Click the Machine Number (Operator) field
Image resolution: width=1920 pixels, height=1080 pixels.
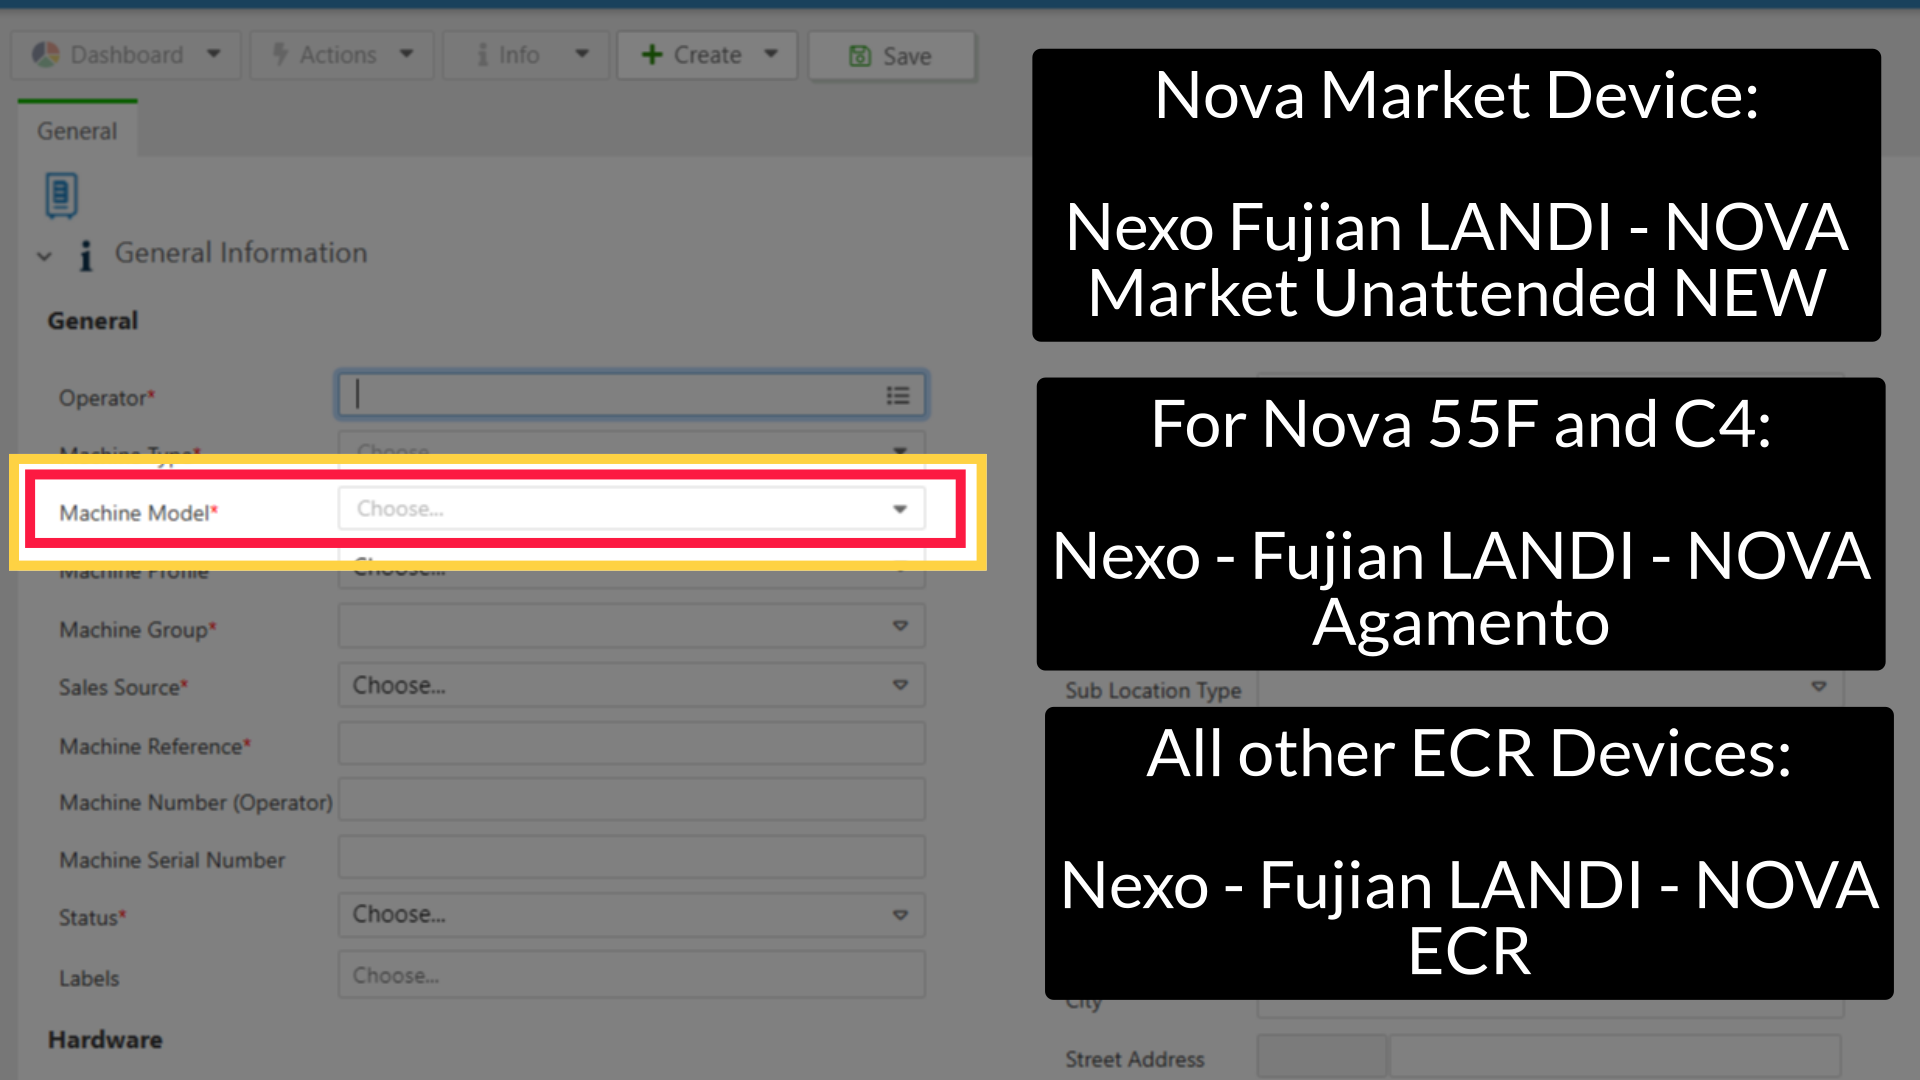(631, 801)
